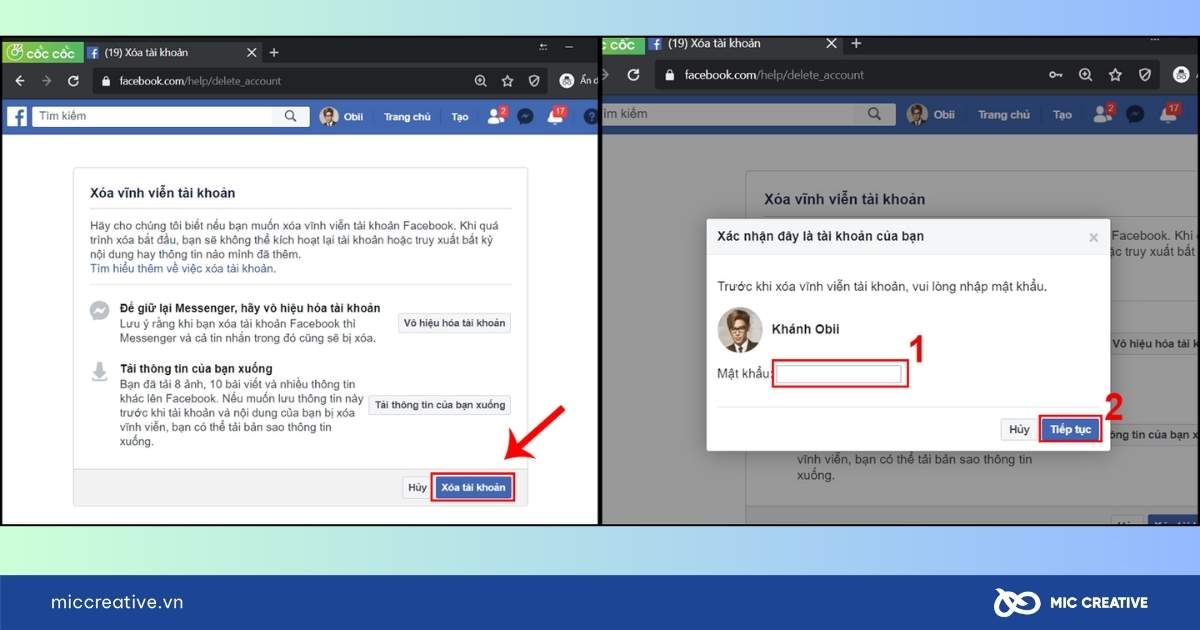1200x630 pixels.
Task: Click Vô hiệu hóa tài khoản button in left window
Action: tap(455, 323)
